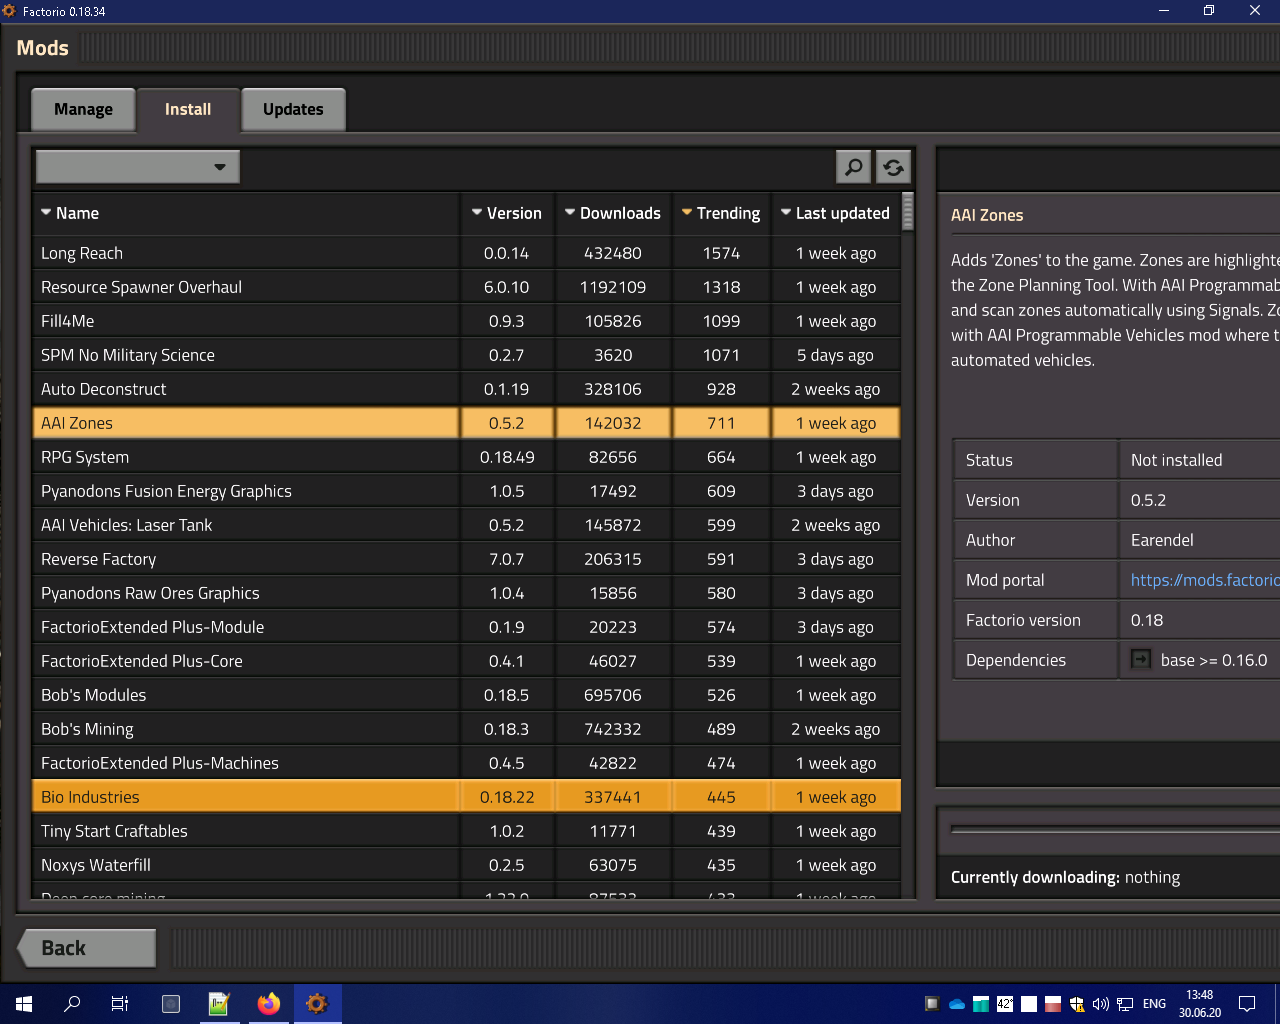The image size is (1280, 1024).
Task: Click the Not installed status value
Action: (x=1176, y=460)
